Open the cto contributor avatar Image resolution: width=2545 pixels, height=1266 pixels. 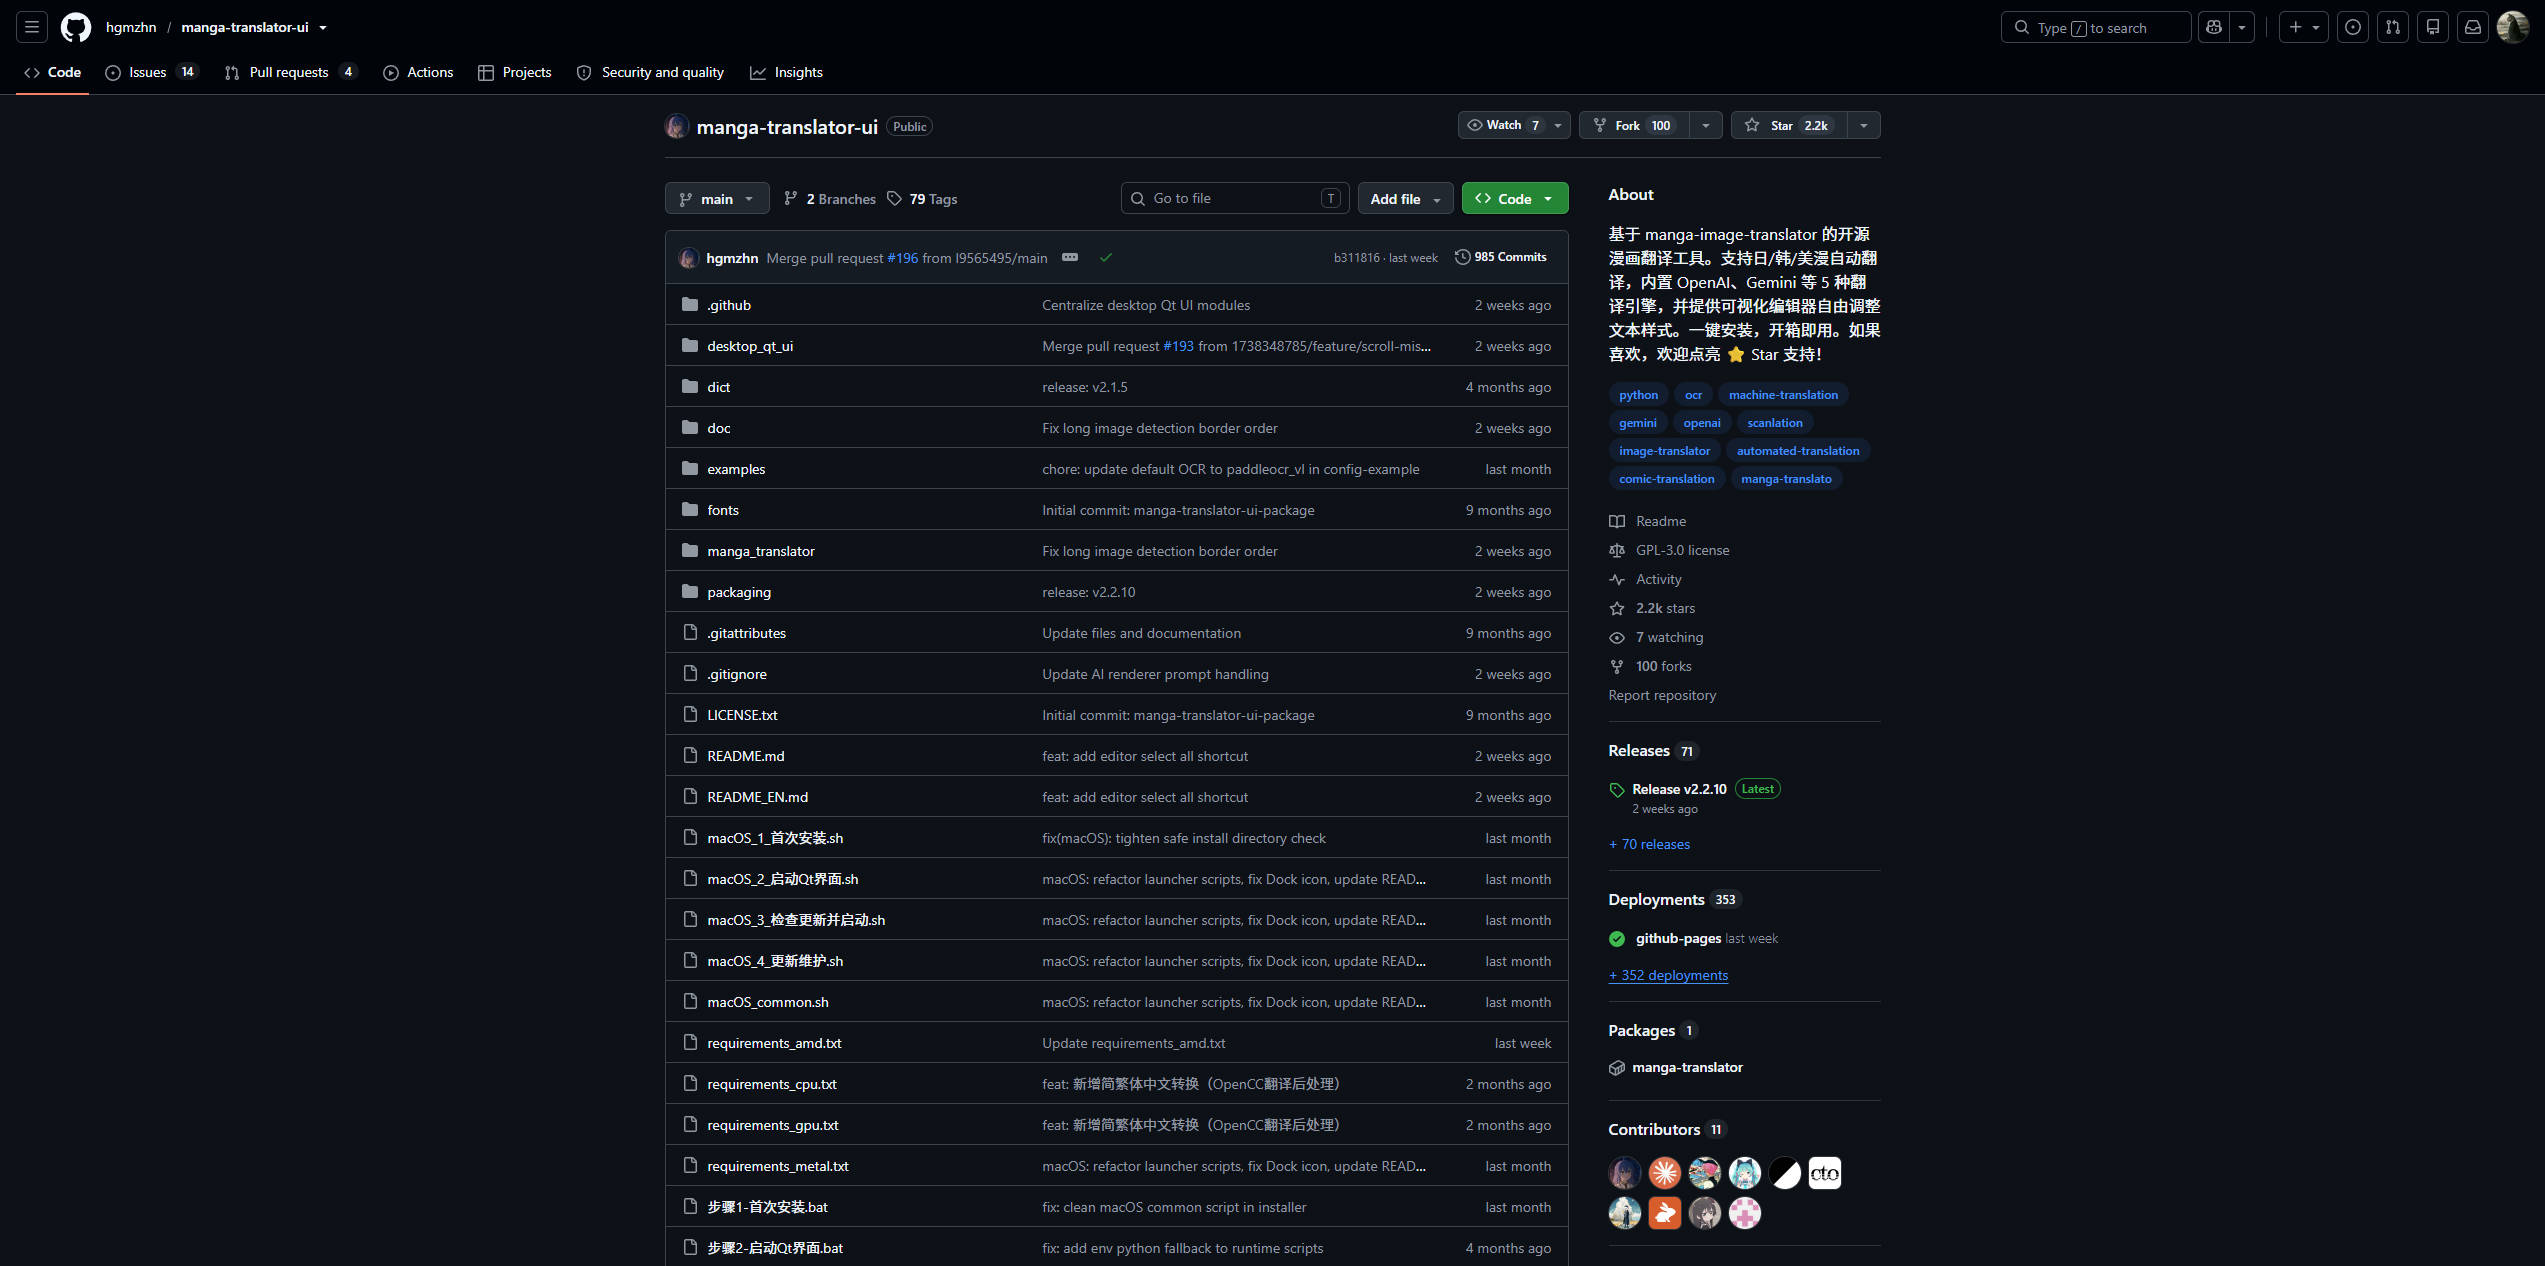coord(1825,1173)
